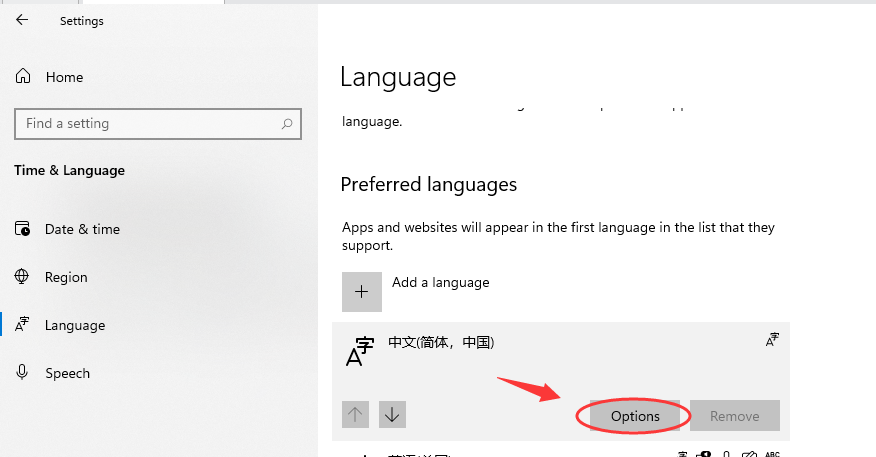The height and width of the screenshot is (457, 876).
Task: Switch to the Region settings page
Action: click(66, 277)
